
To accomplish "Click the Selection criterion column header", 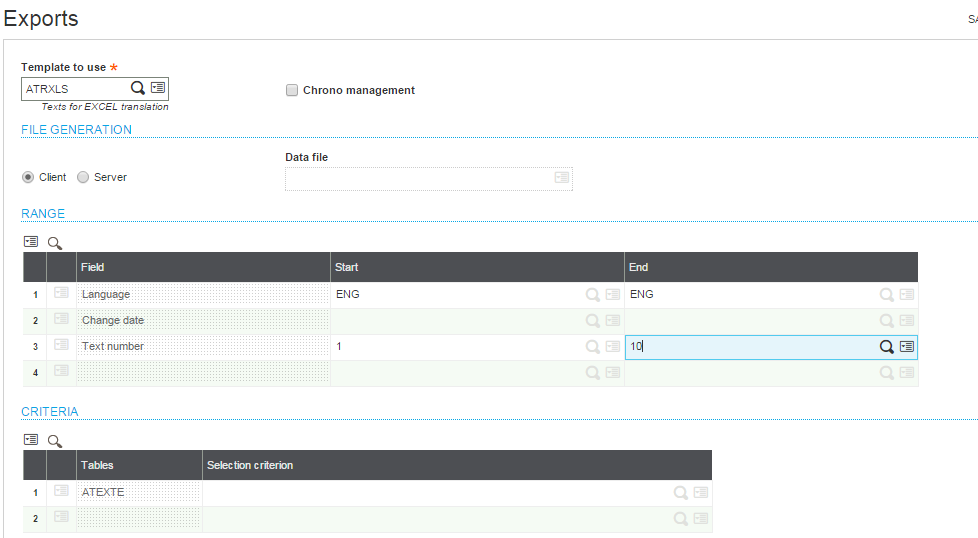I will click(456, 465).
